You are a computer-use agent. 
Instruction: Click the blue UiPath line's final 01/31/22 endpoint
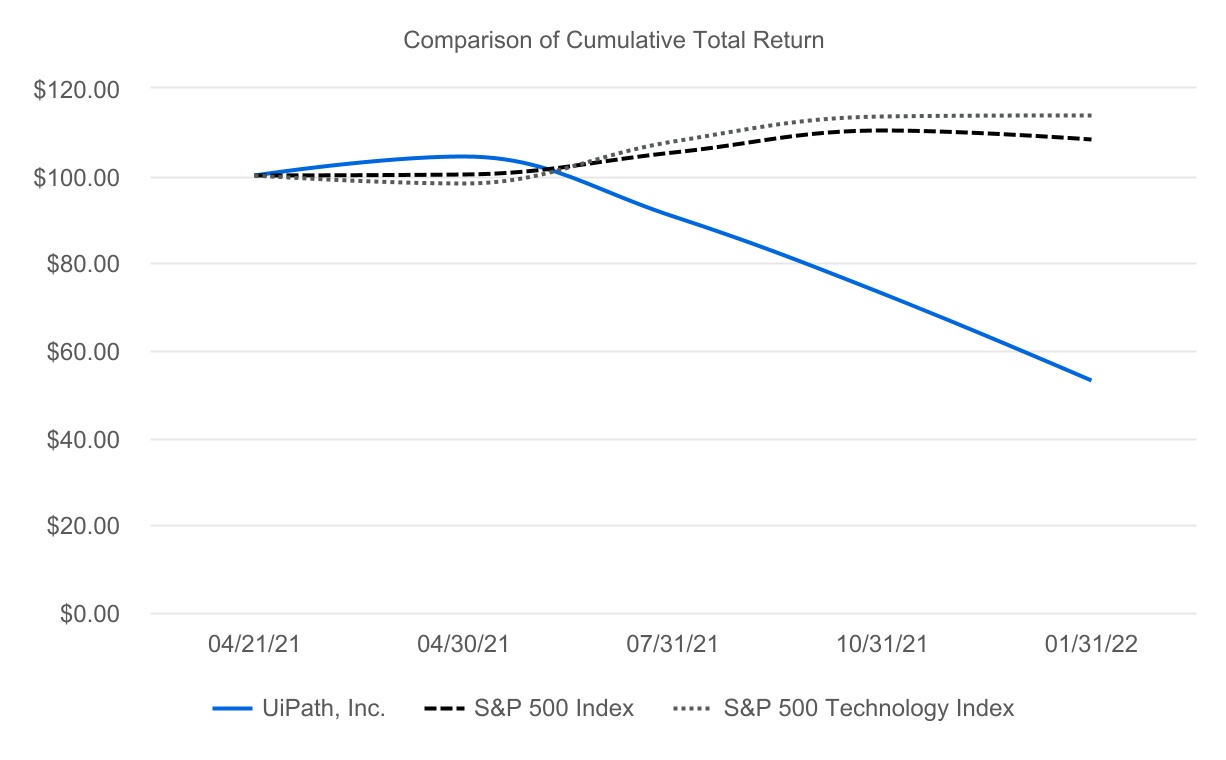pyautogui.click(x=1090, y=380)
